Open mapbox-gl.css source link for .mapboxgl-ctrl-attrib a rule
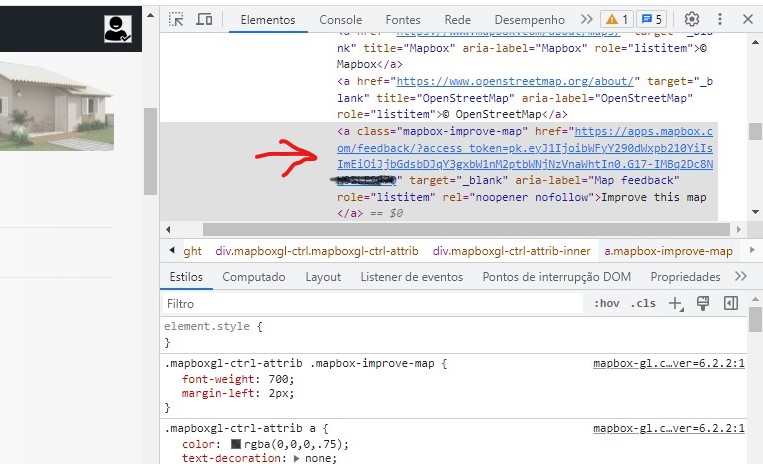This screenshot has width=763, height=464. (x=669, y=428)
